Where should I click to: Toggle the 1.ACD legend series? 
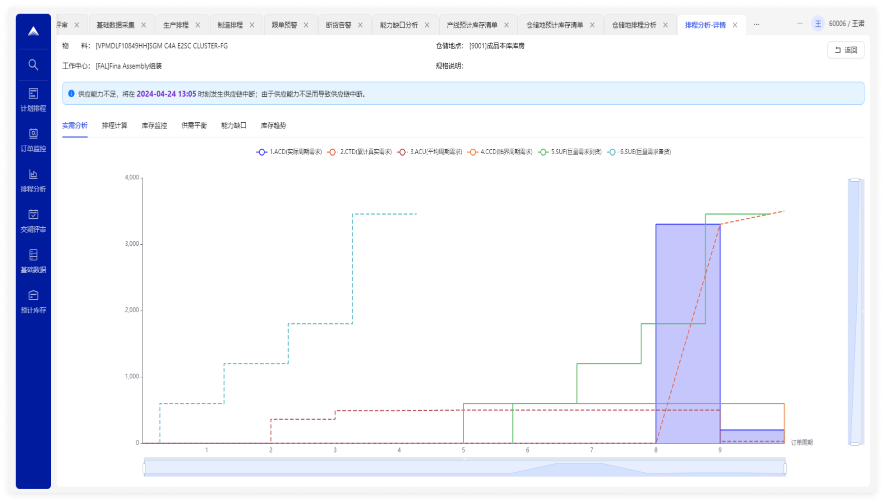click(289, 152)
